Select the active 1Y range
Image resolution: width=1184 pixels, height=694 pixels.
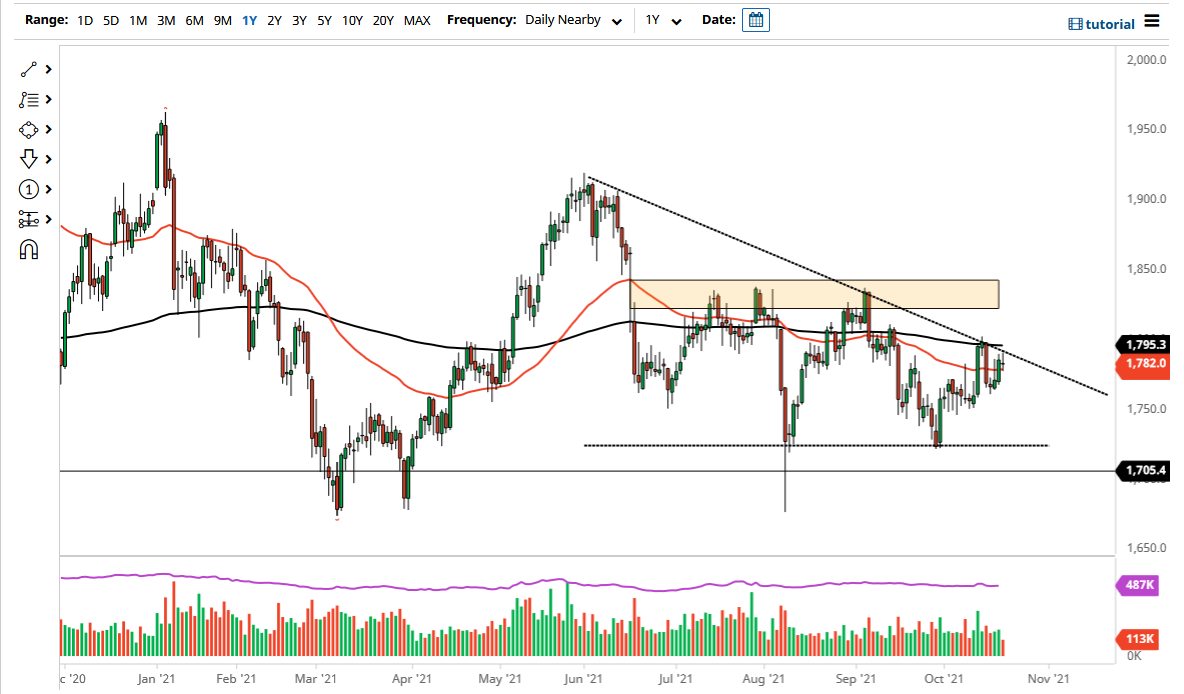(249, 20)
